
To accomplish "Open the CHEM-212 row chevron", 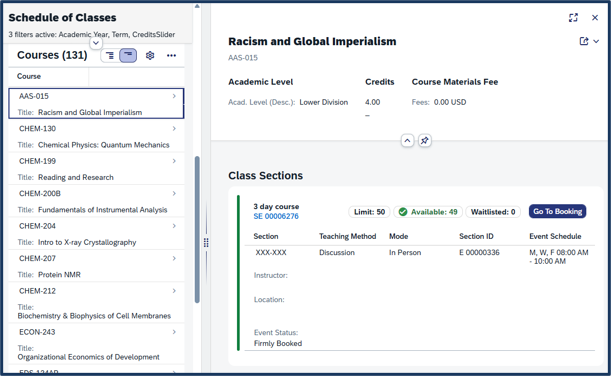I will pyautogui.click(x=174, y=291).
